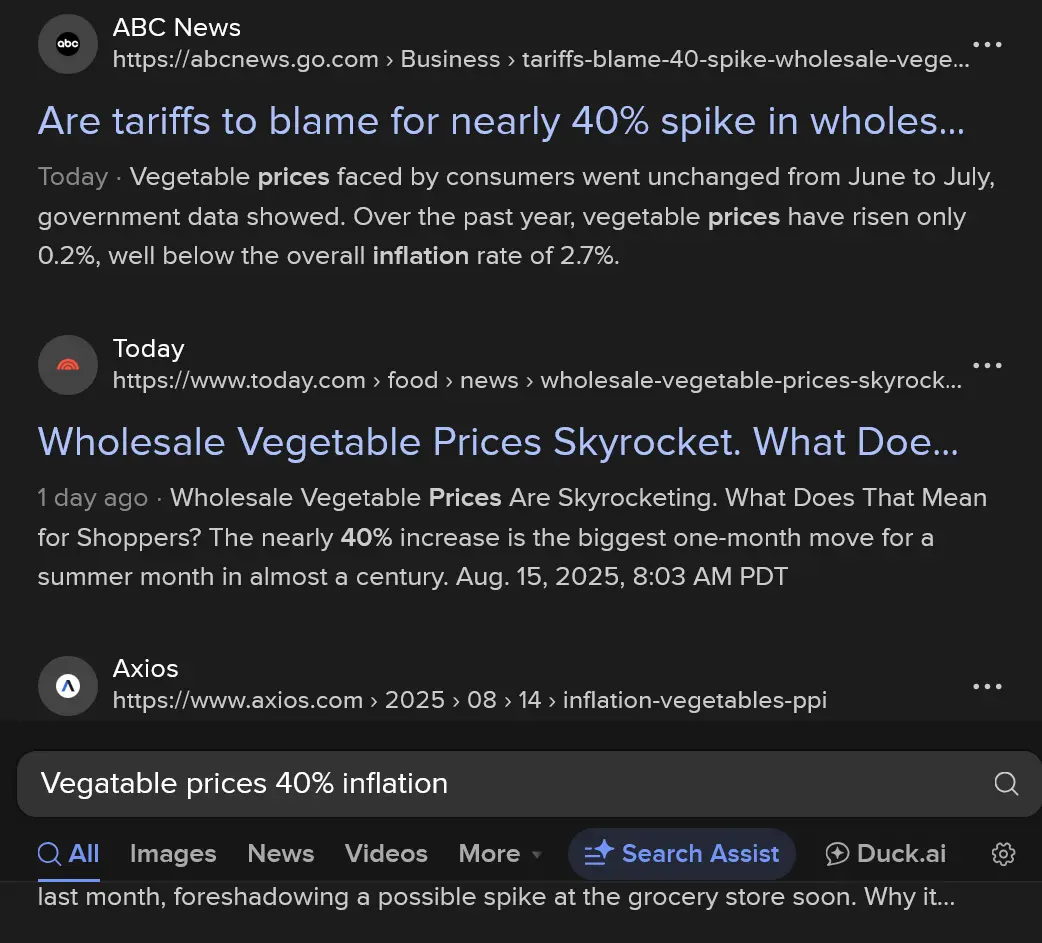The image size is (1042, 943).
Task: Click the axios.com URL breadcrumb
Action: (x=469, y=700)
